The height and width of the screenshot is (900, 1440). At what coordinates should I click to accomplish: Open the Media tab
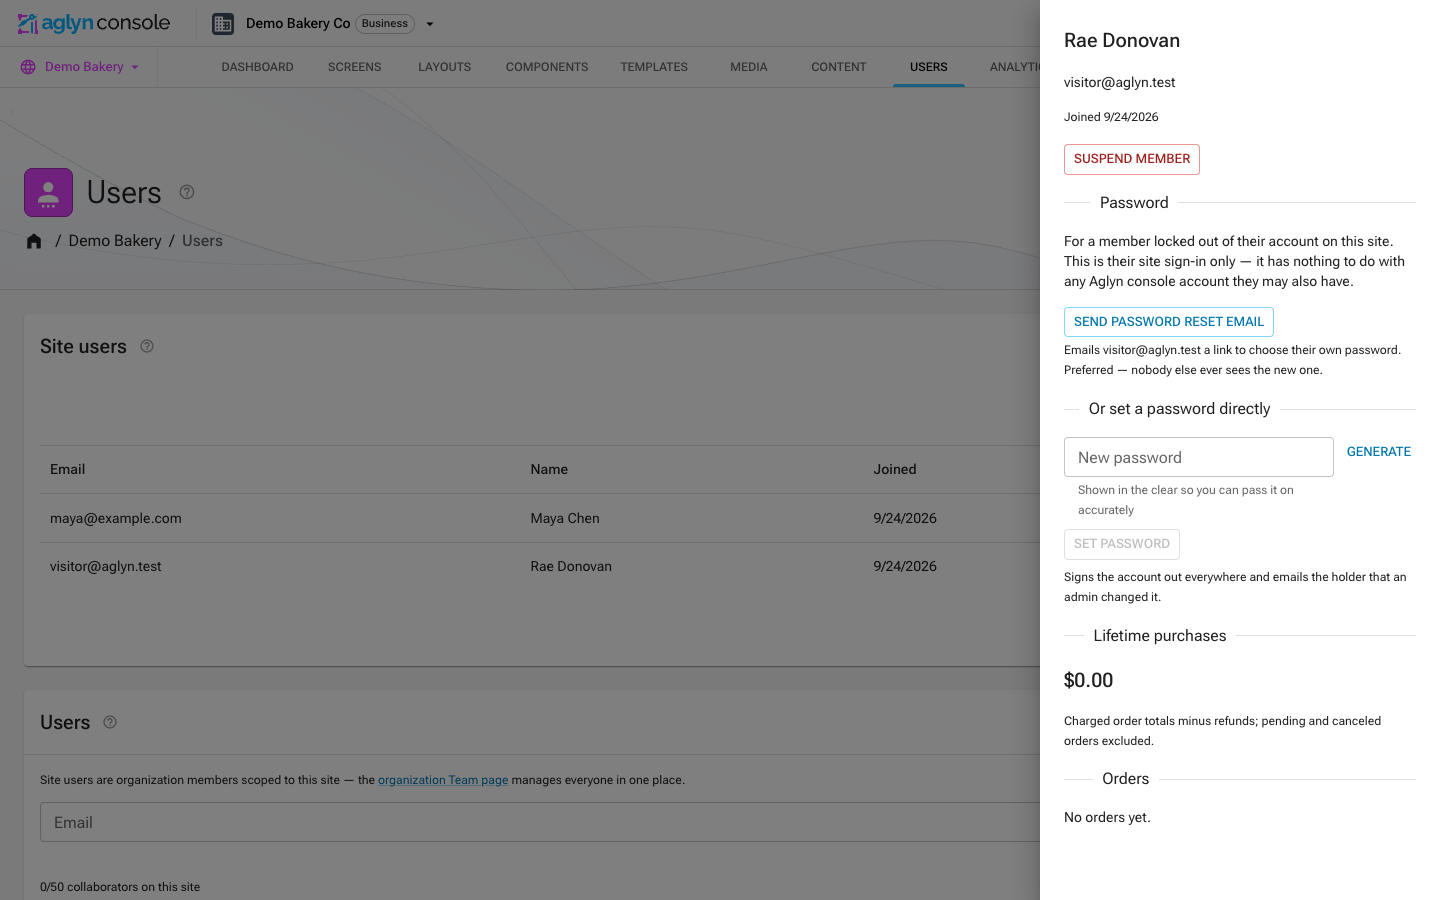[748, 67]
